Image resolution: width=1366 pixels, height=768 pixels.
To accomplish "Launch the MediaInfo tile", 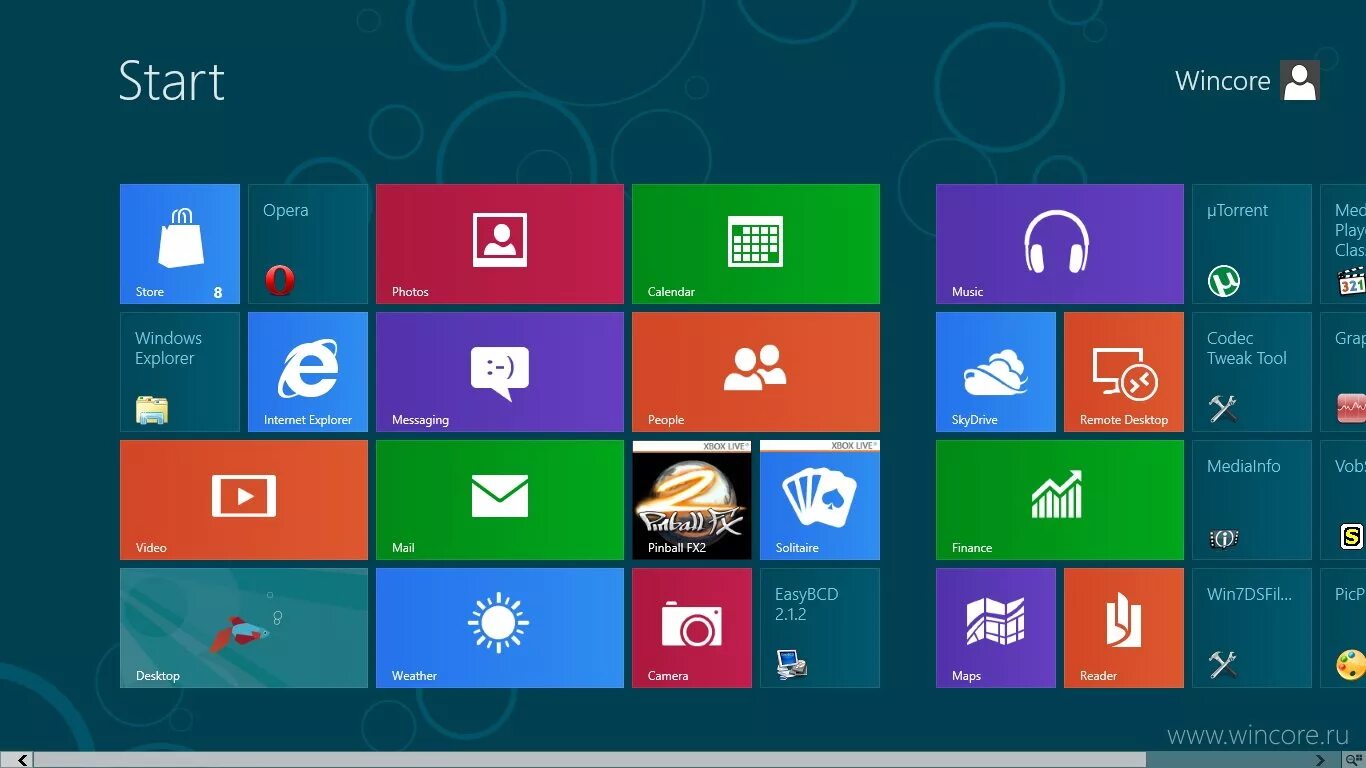I will (1252, 500).
